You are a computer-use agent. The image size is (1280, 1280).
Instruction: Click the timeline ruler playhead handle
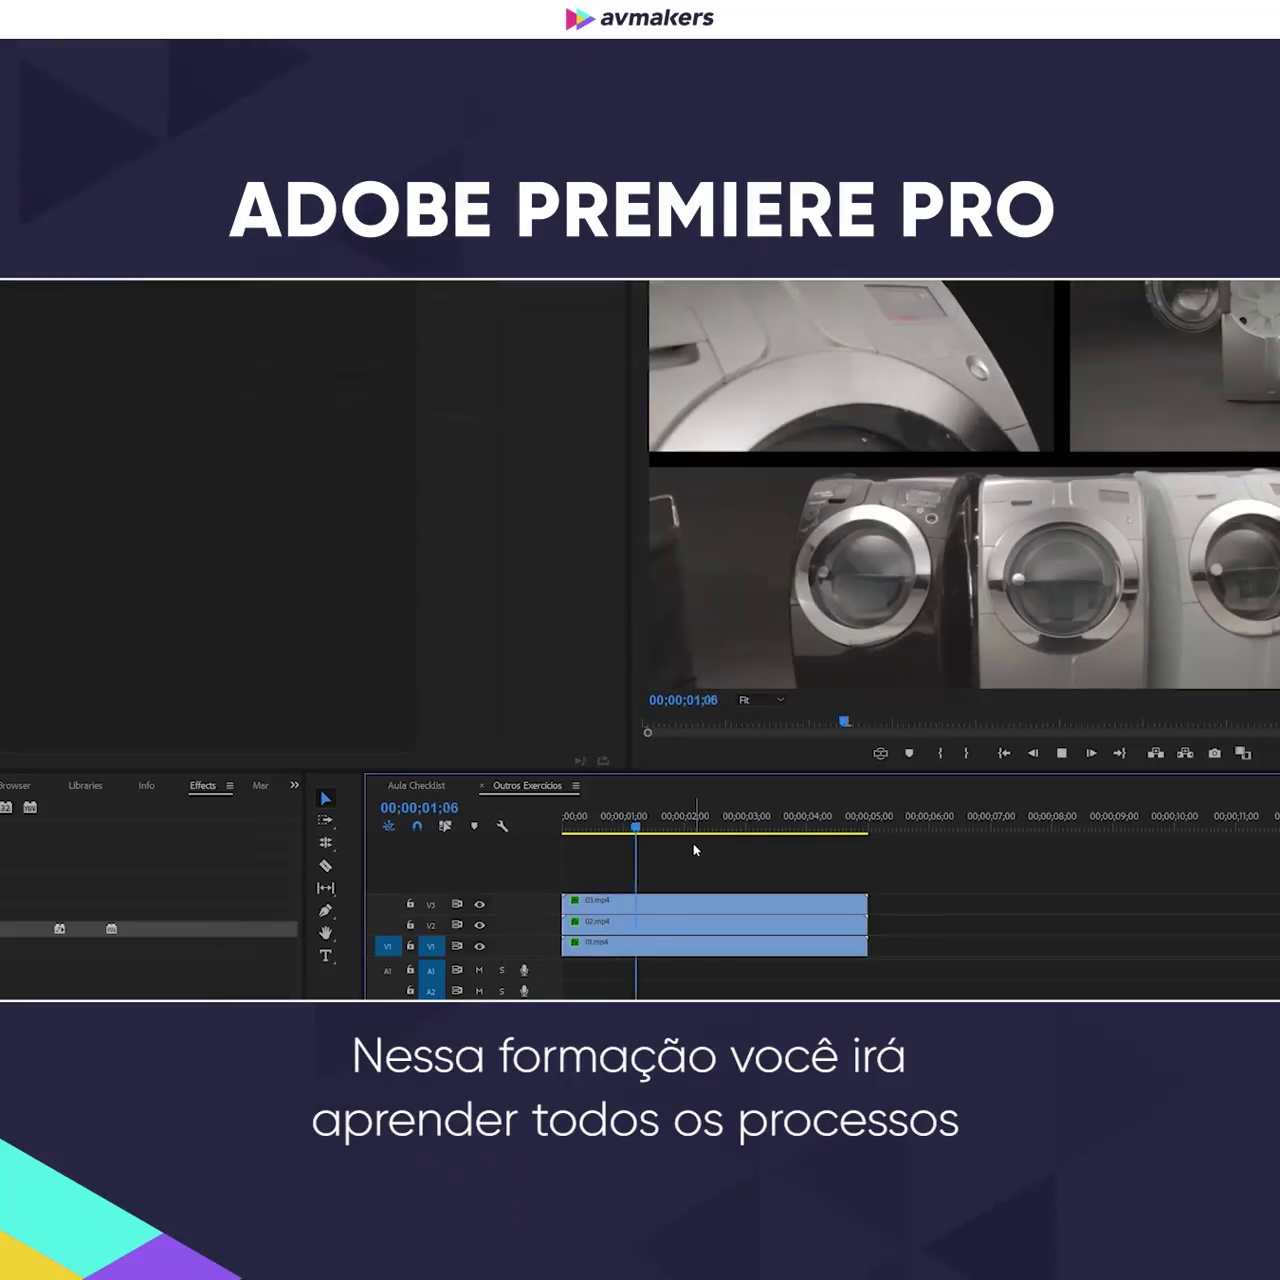(x=635, y=827)
